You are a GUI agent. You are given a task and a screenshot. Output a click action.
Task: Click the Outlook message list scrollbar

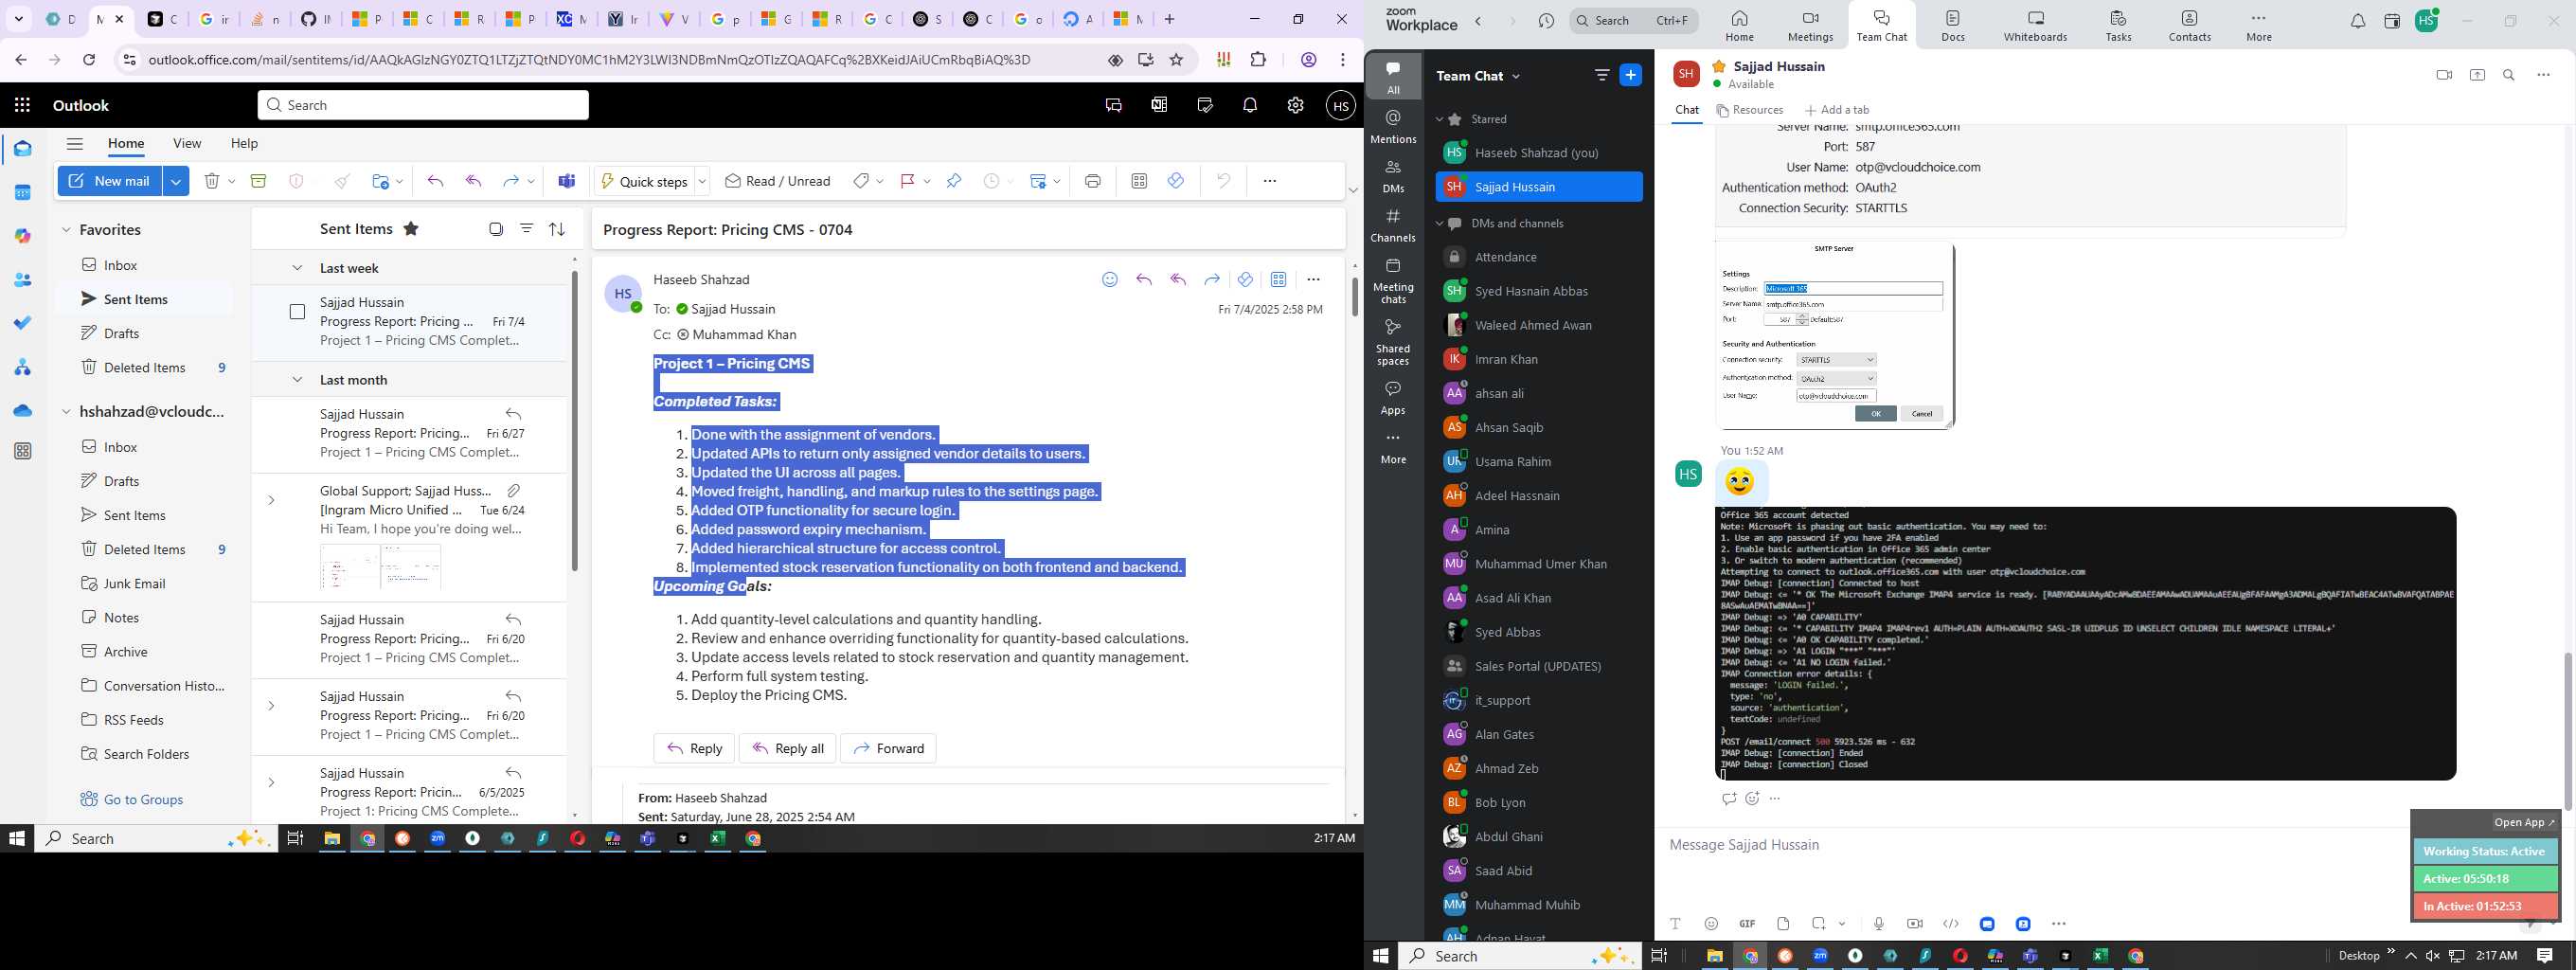point(574,420)
